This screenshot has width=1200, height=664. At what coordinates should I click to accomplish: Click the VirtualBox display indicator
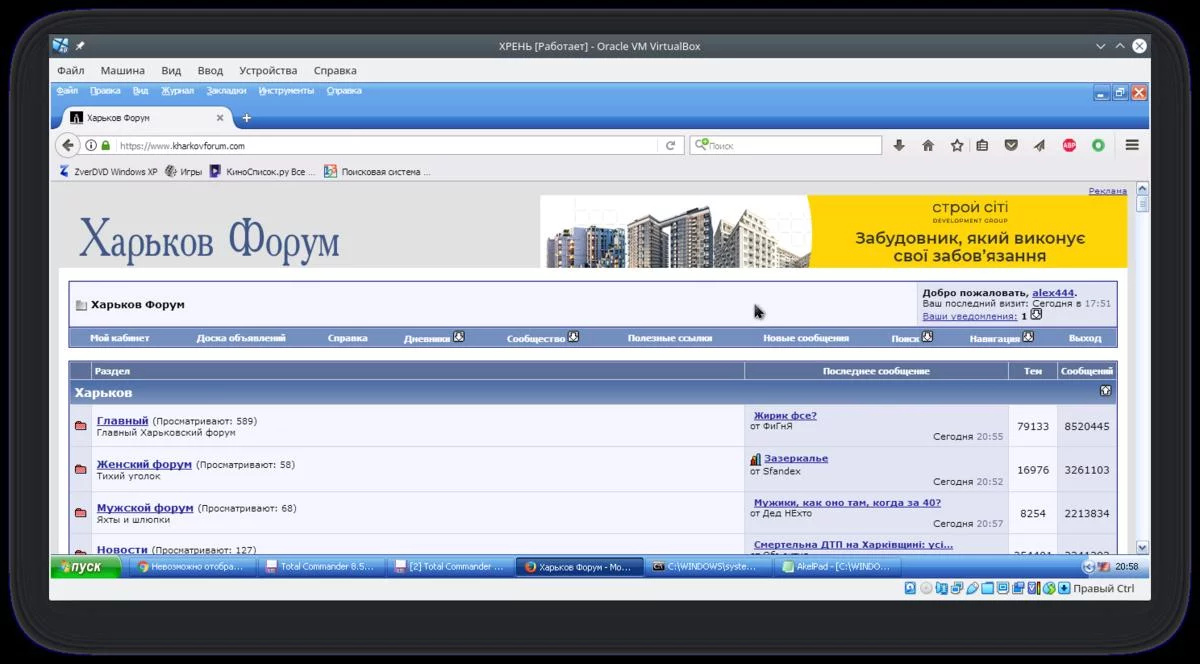[1002, 588]
